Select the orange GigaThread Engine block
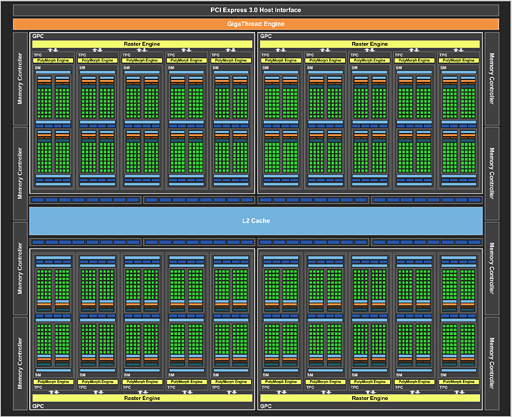This screenshot has height=417, width=512. point(256,24)
